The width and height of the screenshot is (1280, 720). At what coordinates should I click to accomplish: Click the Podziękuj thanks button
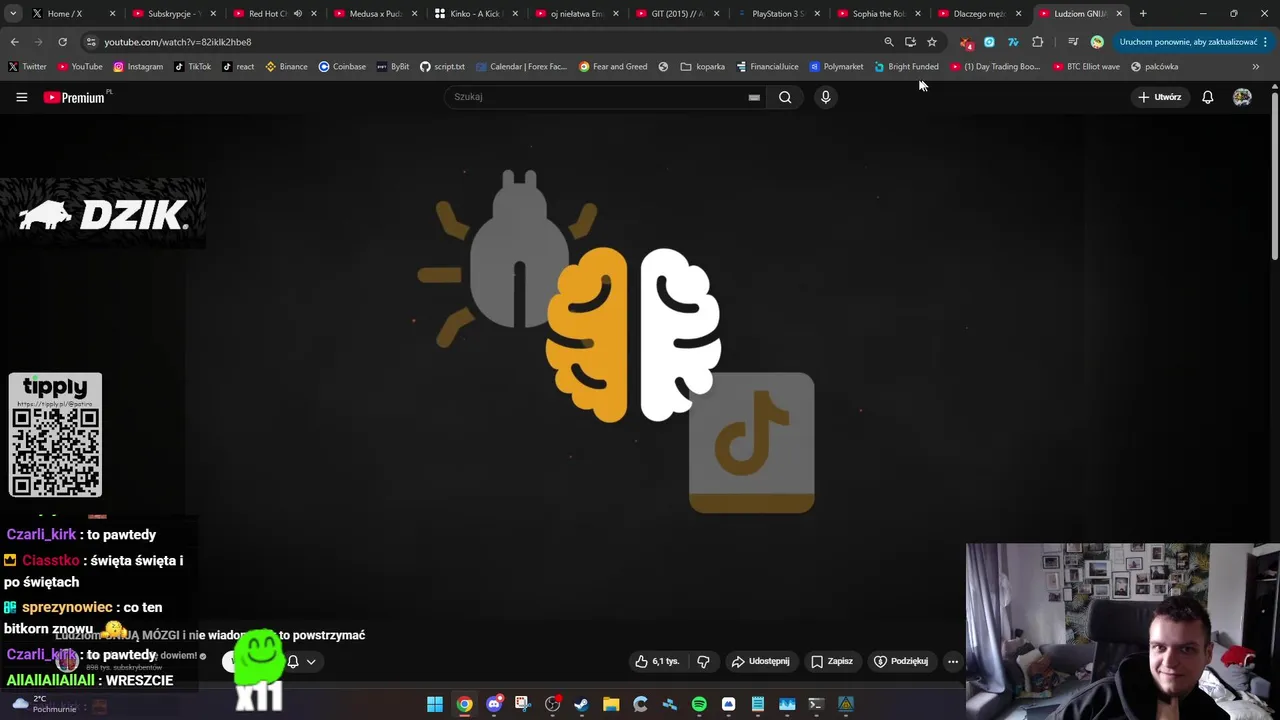click(901, 661)
